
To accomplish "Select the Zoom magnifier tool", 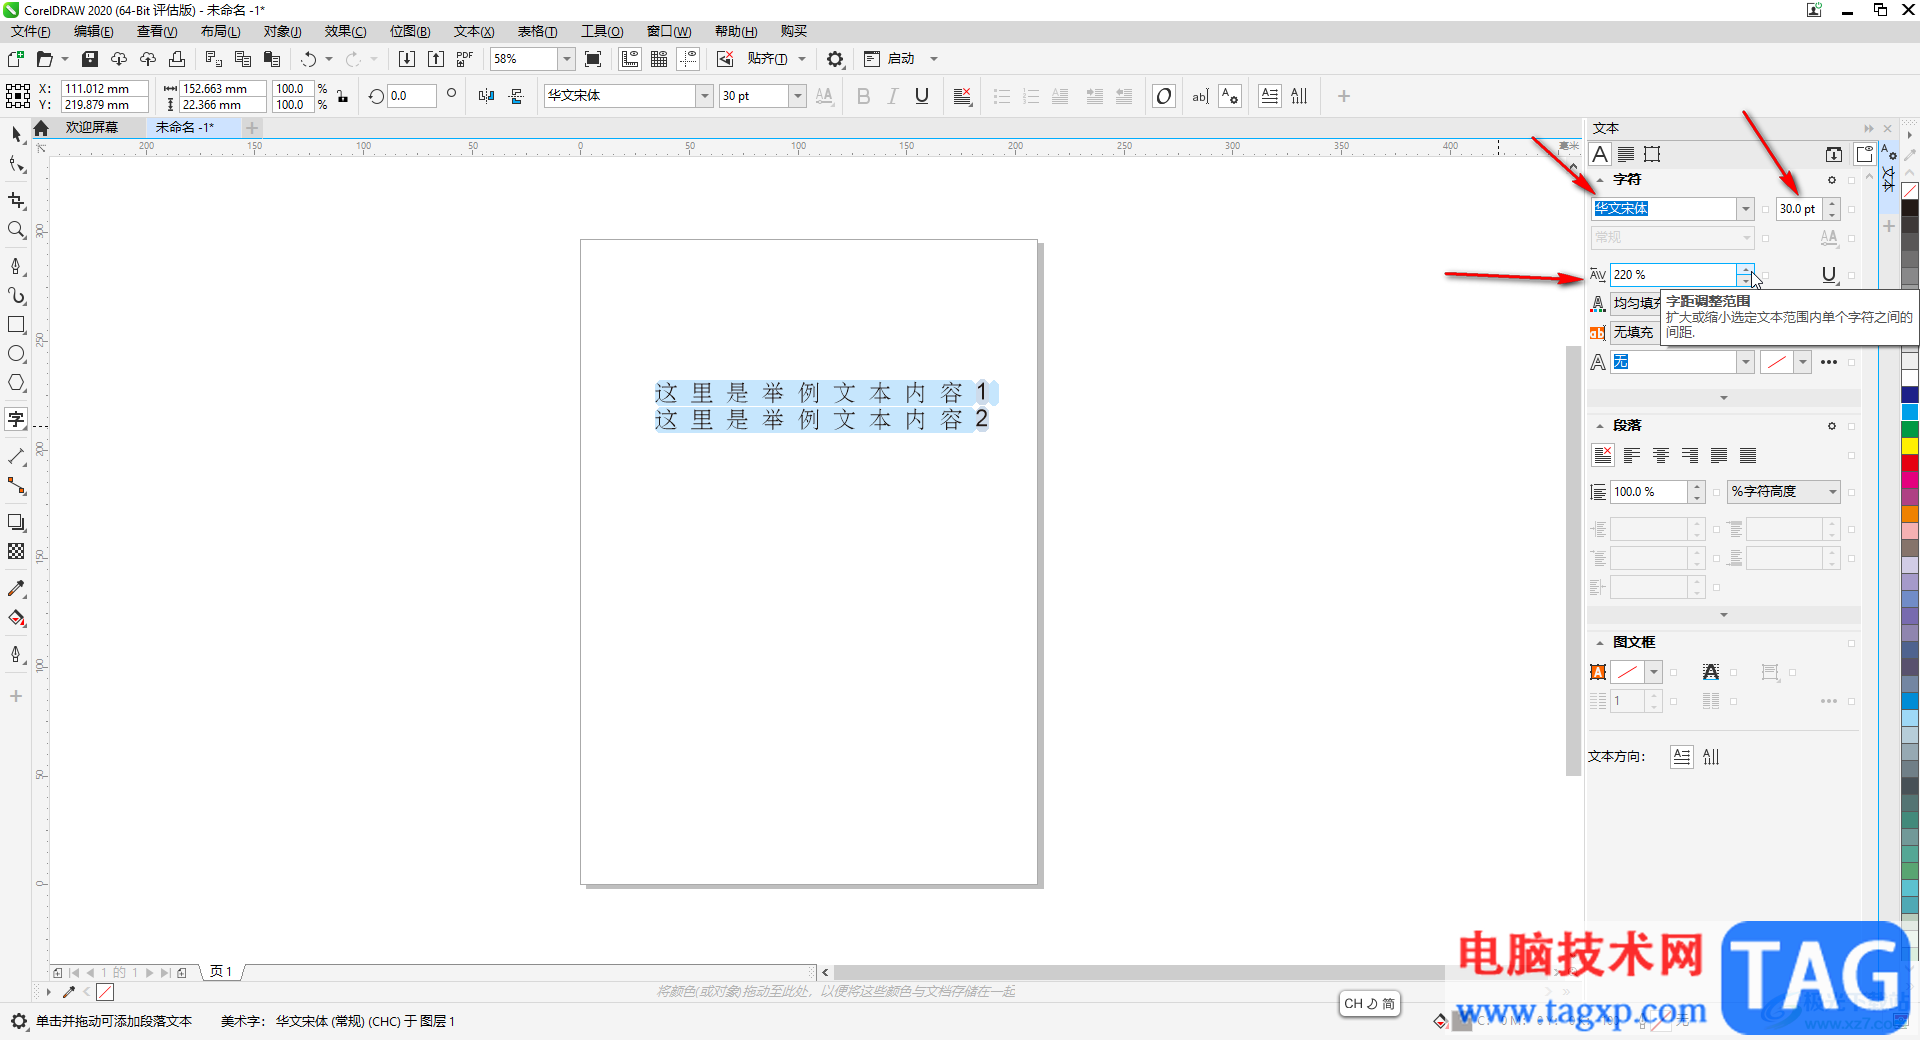I will pos(16,230).
